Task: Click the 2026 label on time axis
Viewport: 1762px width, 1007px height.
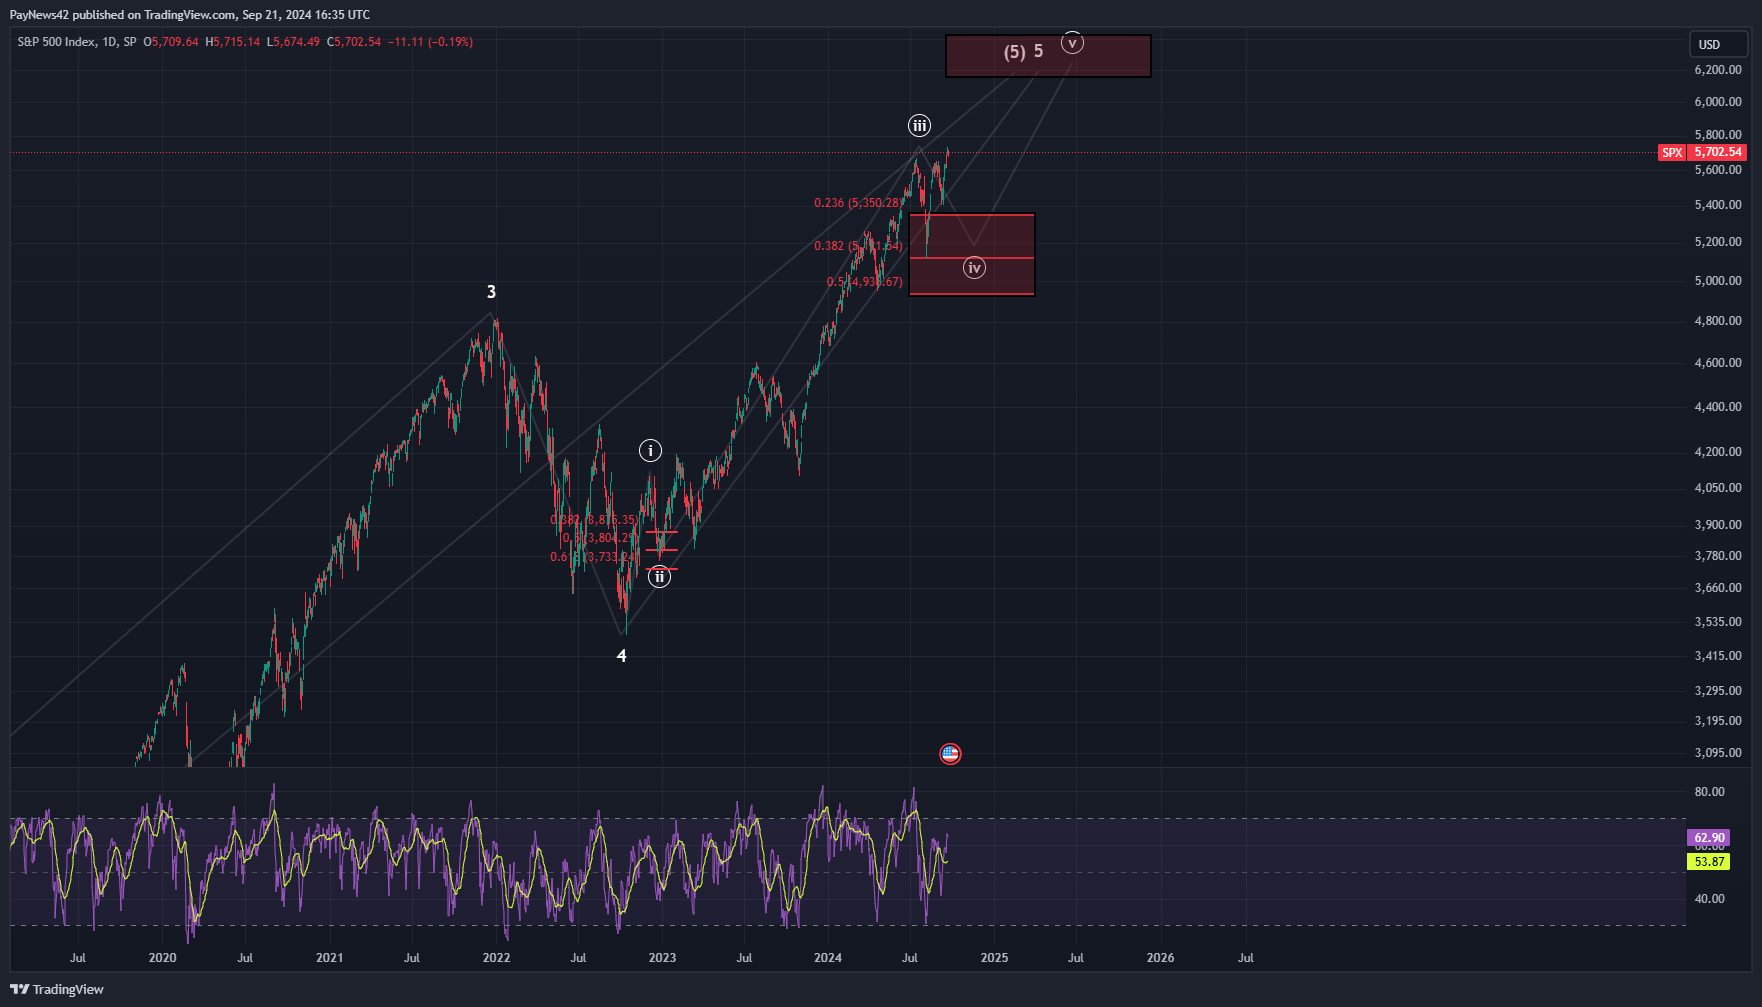Action: click(x=1160, y=958)
